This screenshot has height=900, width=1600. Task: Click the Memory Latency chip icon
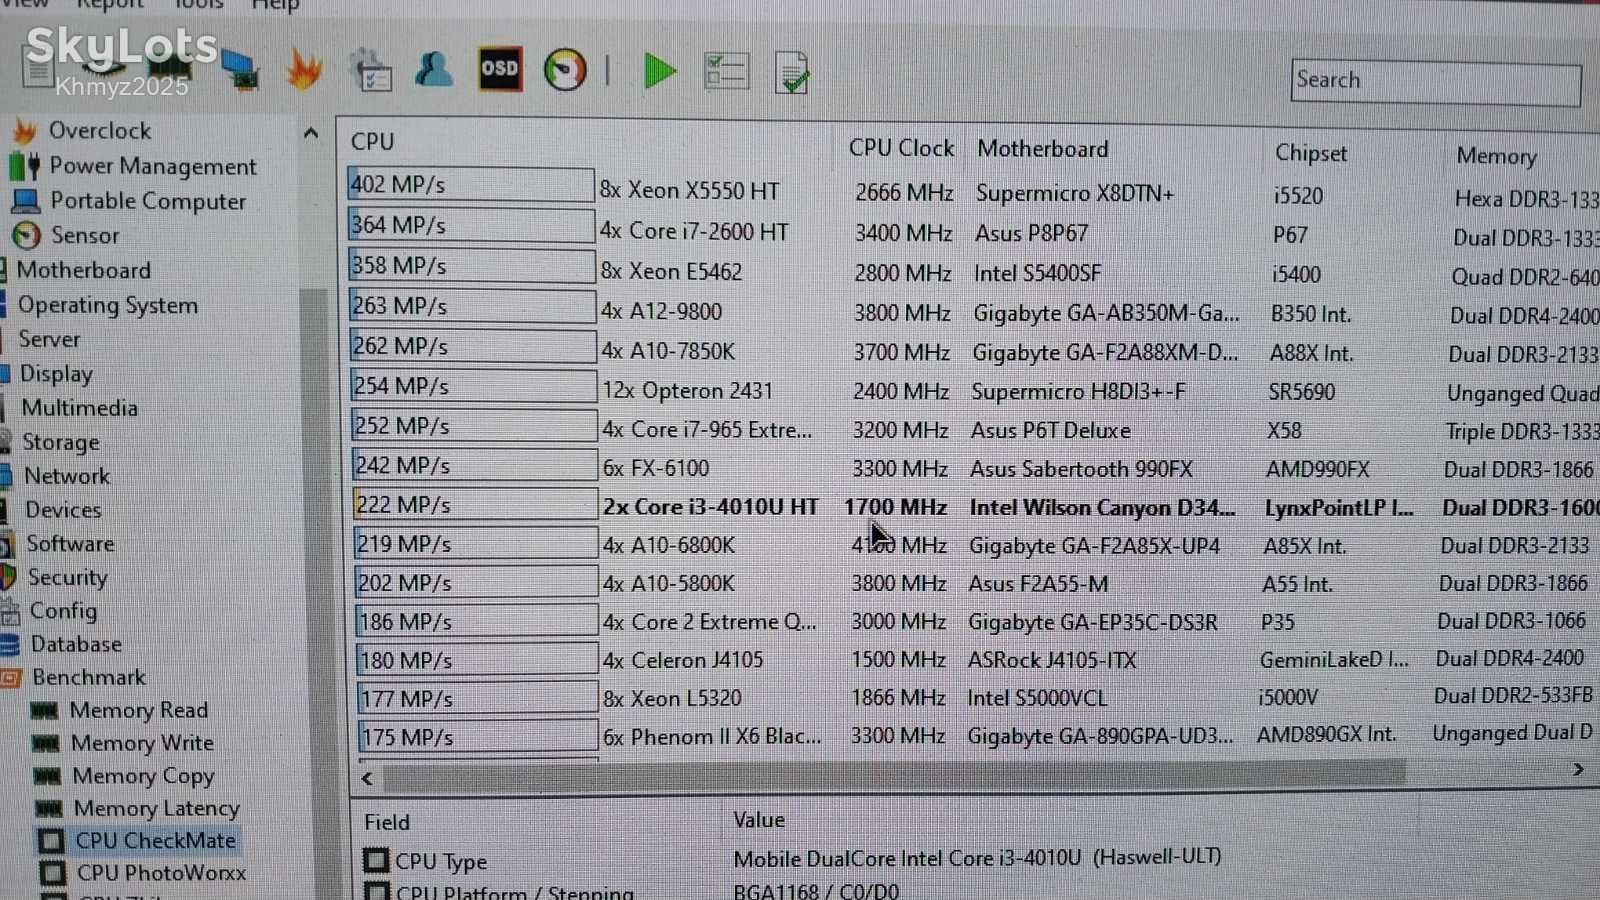tap(49, 808)
